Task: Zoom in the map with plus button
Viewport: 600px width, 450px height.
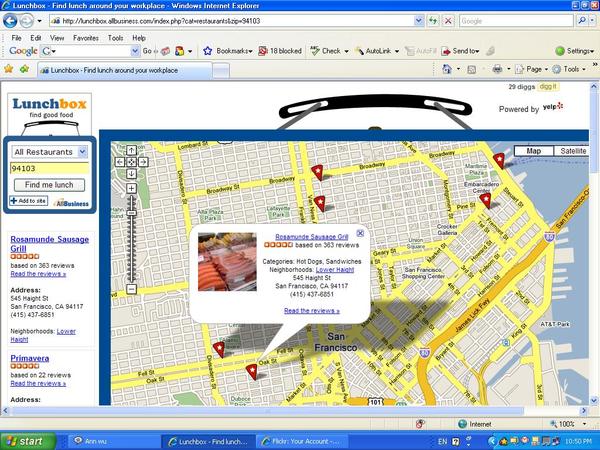Action: [x=131, y=188]
